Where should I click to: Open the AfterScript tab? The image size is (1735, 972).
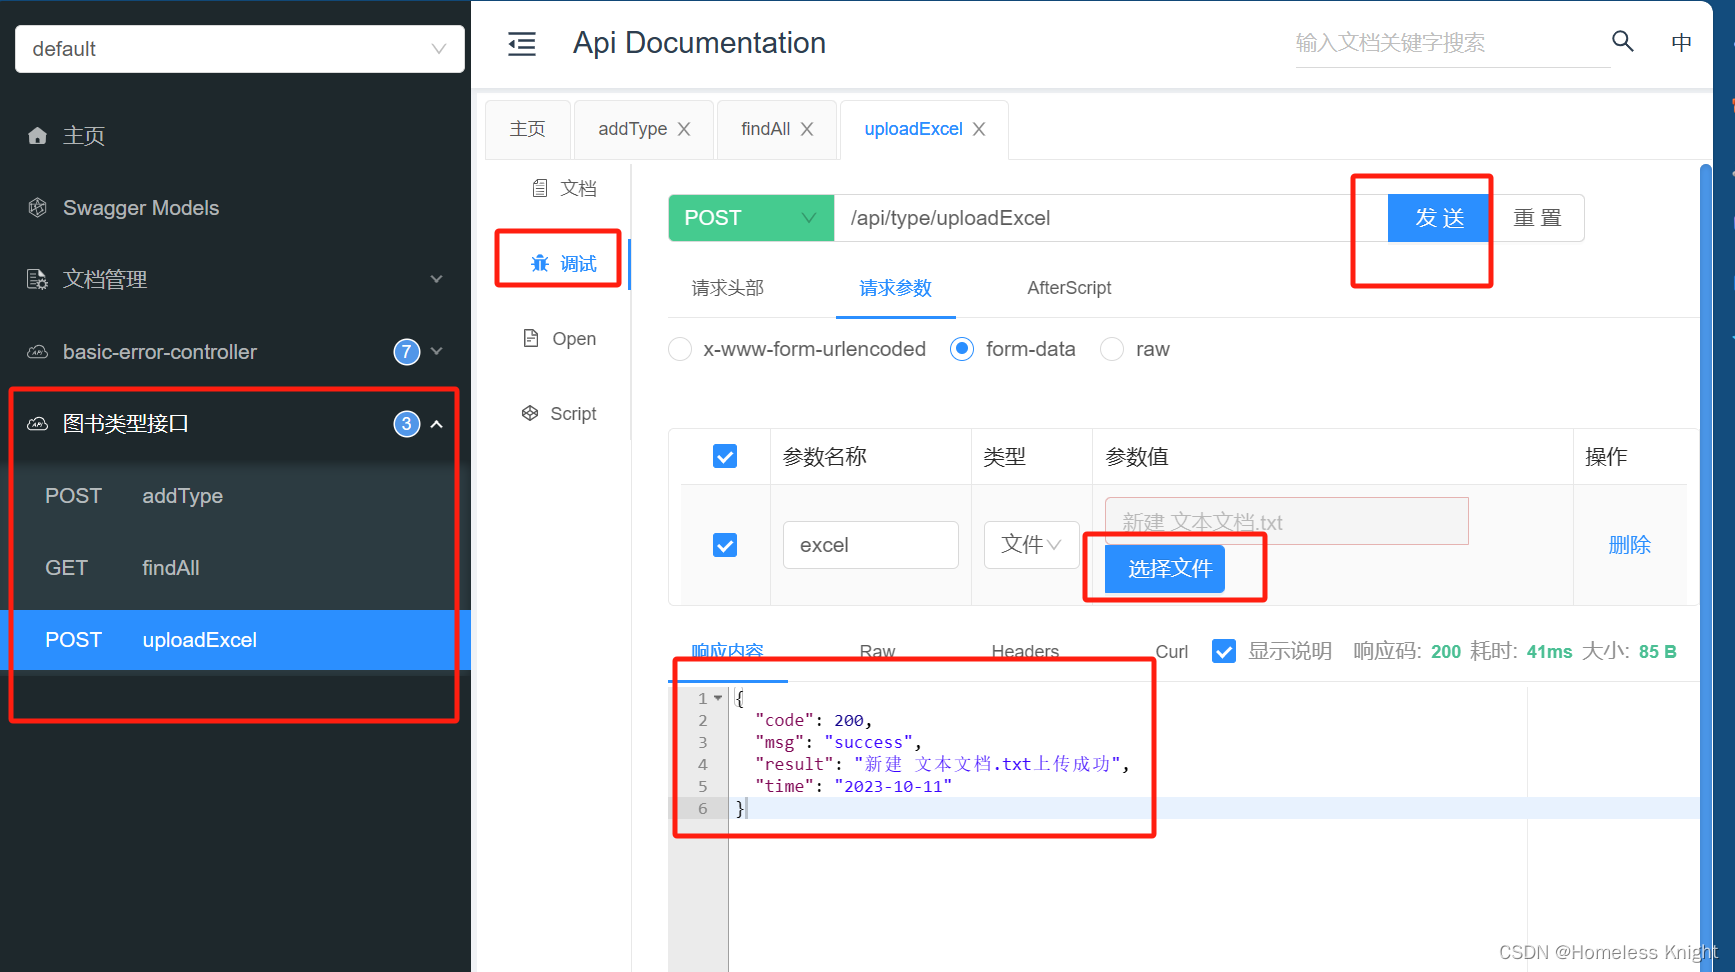click(1069, 288)
